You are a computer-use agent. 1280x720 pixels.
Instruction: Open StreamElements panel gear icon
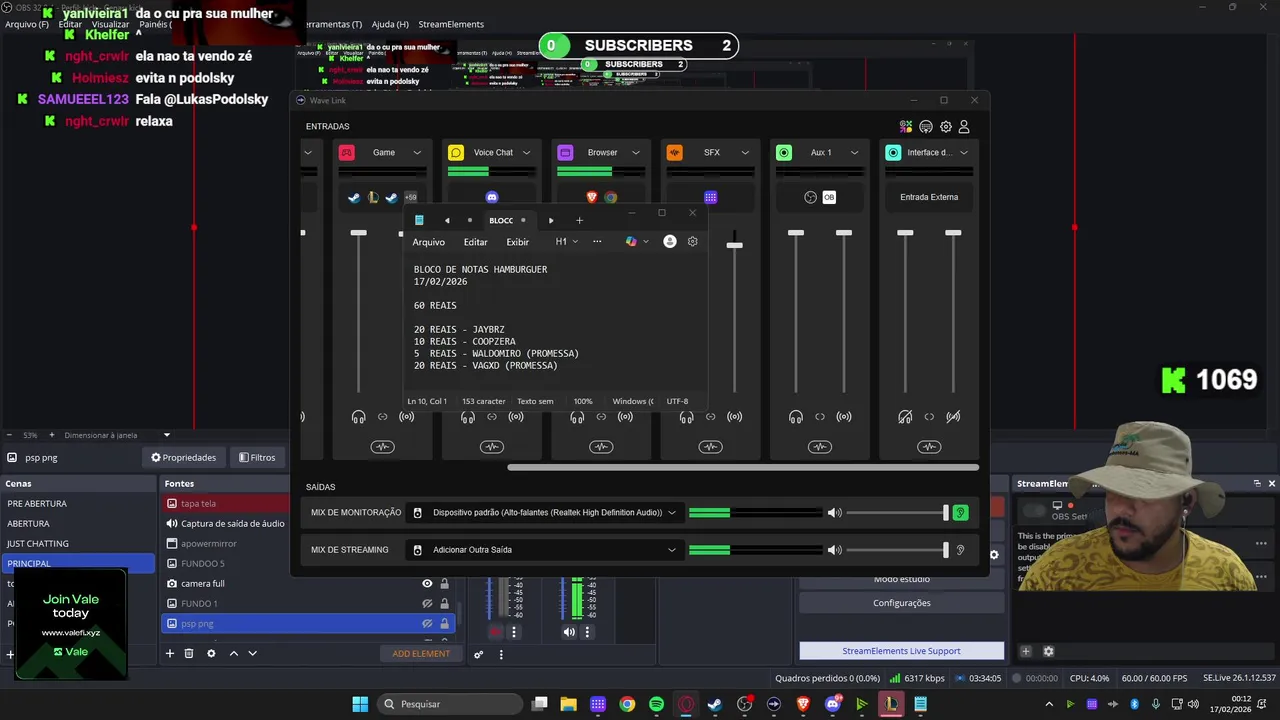pos(1048,651)
